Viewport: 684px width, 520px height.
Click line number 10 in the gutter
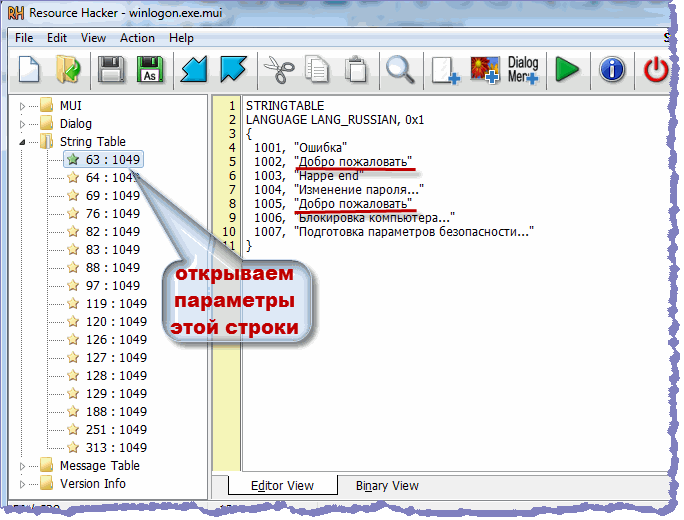click(229, 232)
